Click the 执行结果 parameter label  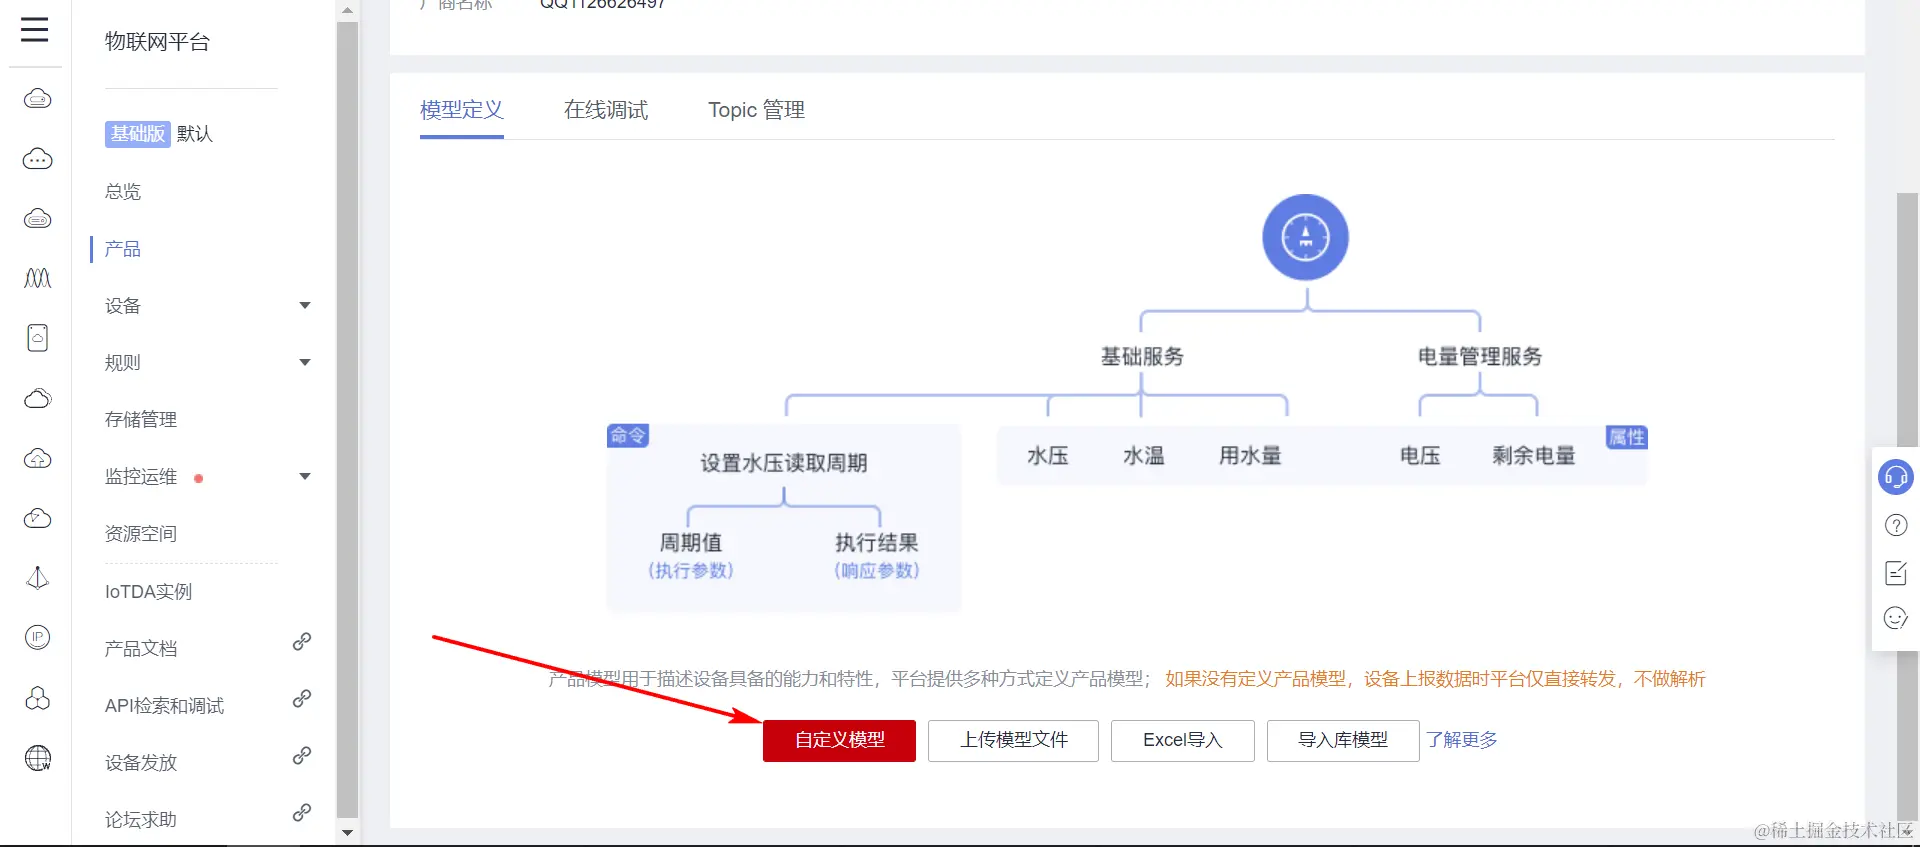877,542
